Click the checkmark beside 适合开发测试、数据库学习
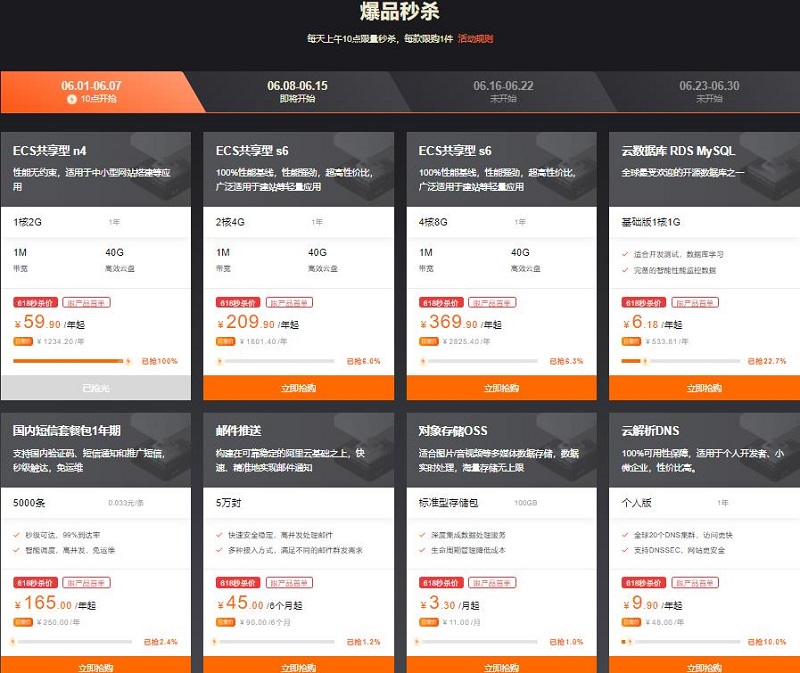Image resolution: width=800 pixels, height=673 pixels. point(625,254)
